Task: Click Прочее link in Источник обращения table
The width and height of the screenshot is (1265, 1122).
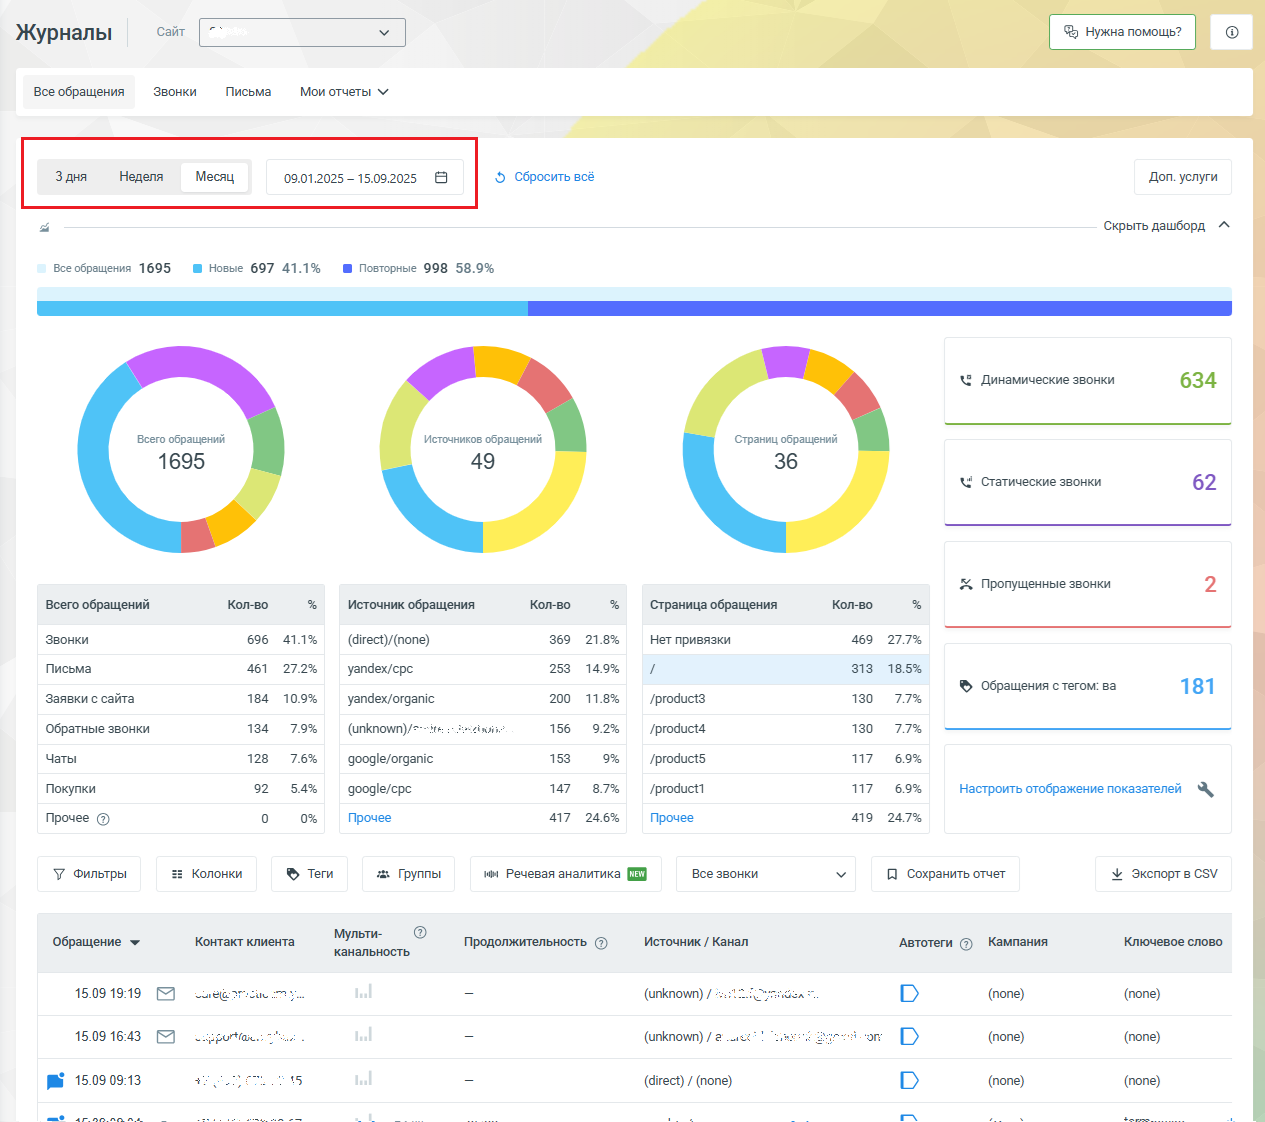Action: [x=369, y=818]
